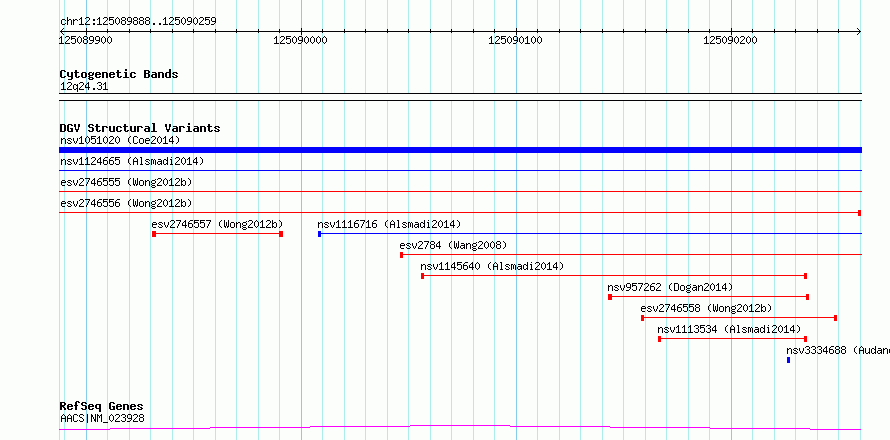
Task: Click the thin blue nsv1124665 variant line
Action: (460, 170)
